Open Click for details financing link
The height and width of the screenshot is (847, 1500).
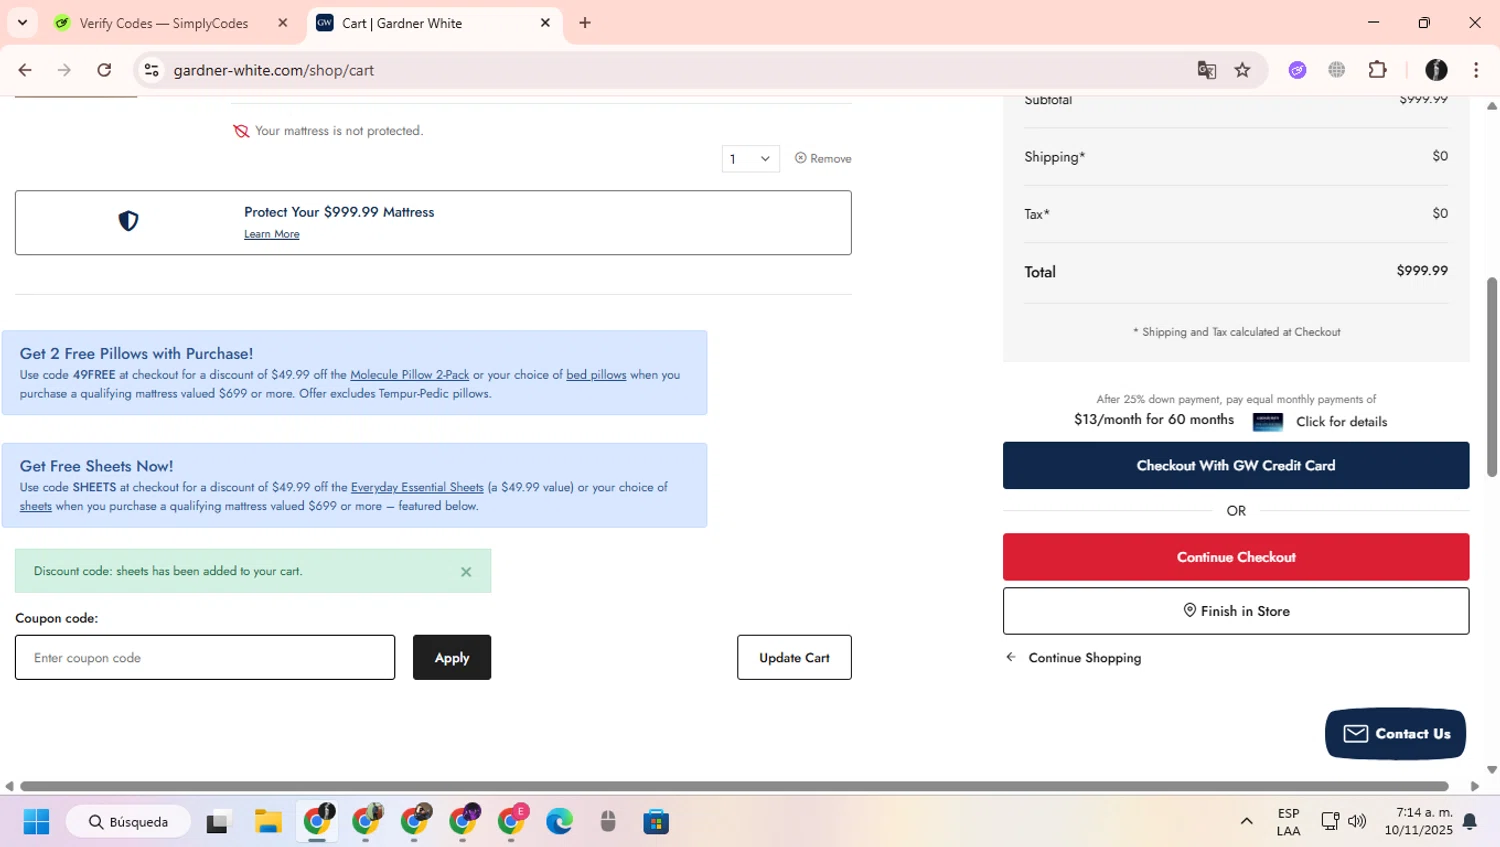coord(1341,421)
